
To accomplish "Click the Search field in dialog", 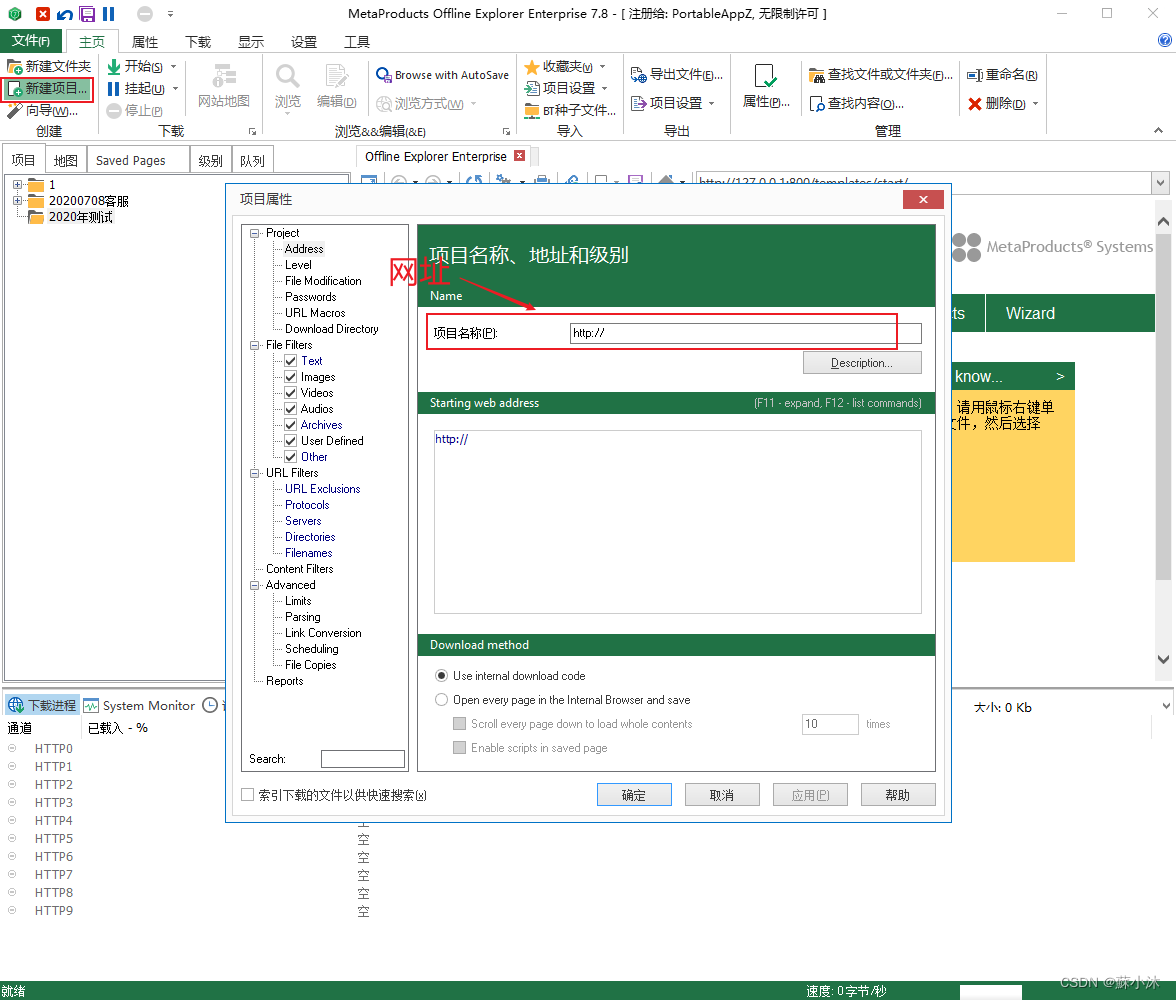I will [362, 759].
